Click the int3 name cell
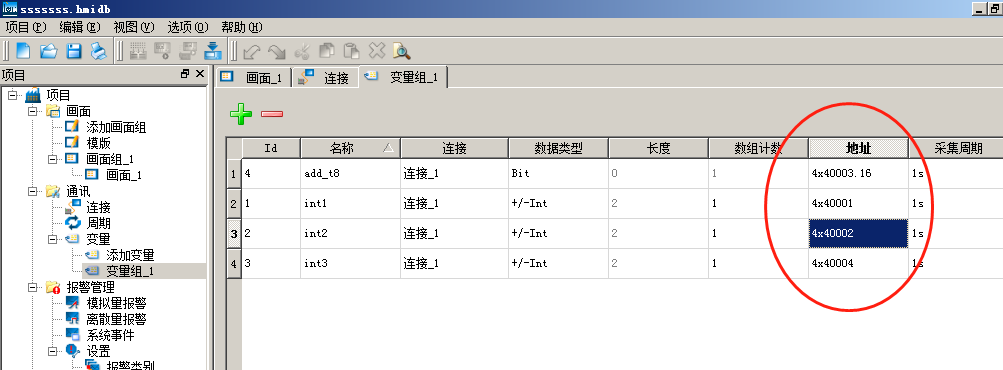Screen dimensions: 1003x370 coord(351,263)
